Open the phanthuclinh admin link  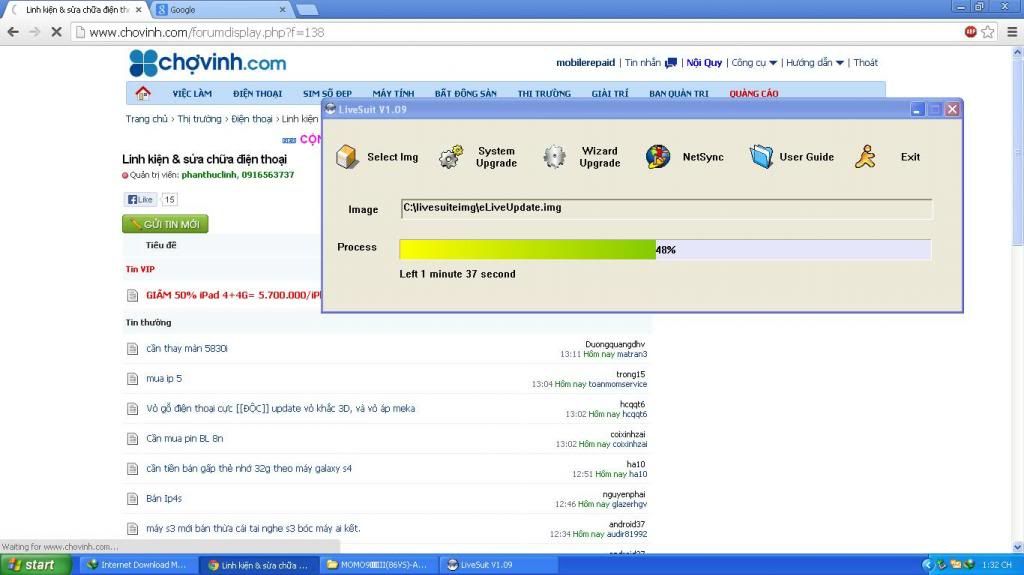click(x=208, y=175)
